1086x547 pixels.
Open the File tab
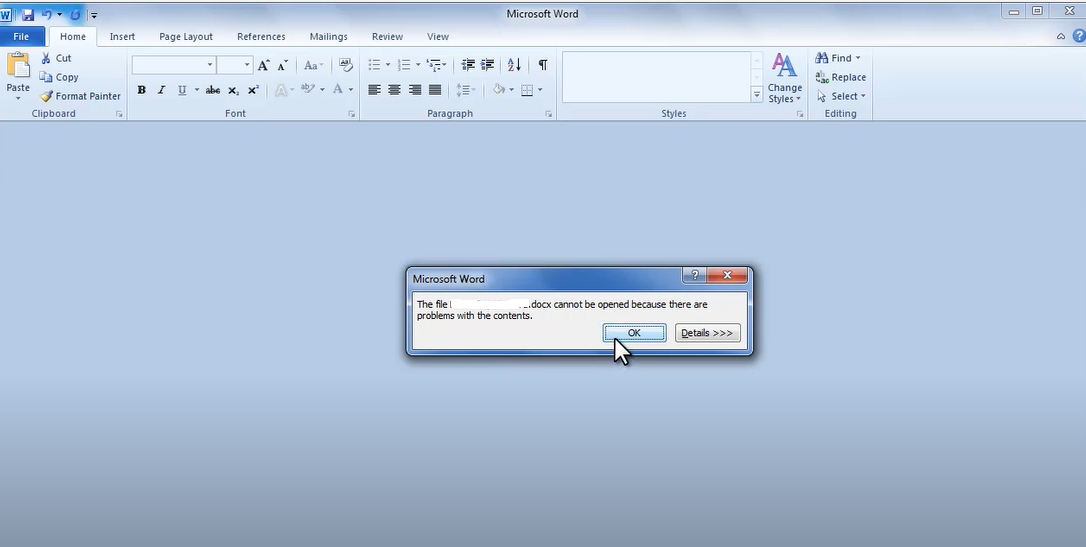click(21, 37)
